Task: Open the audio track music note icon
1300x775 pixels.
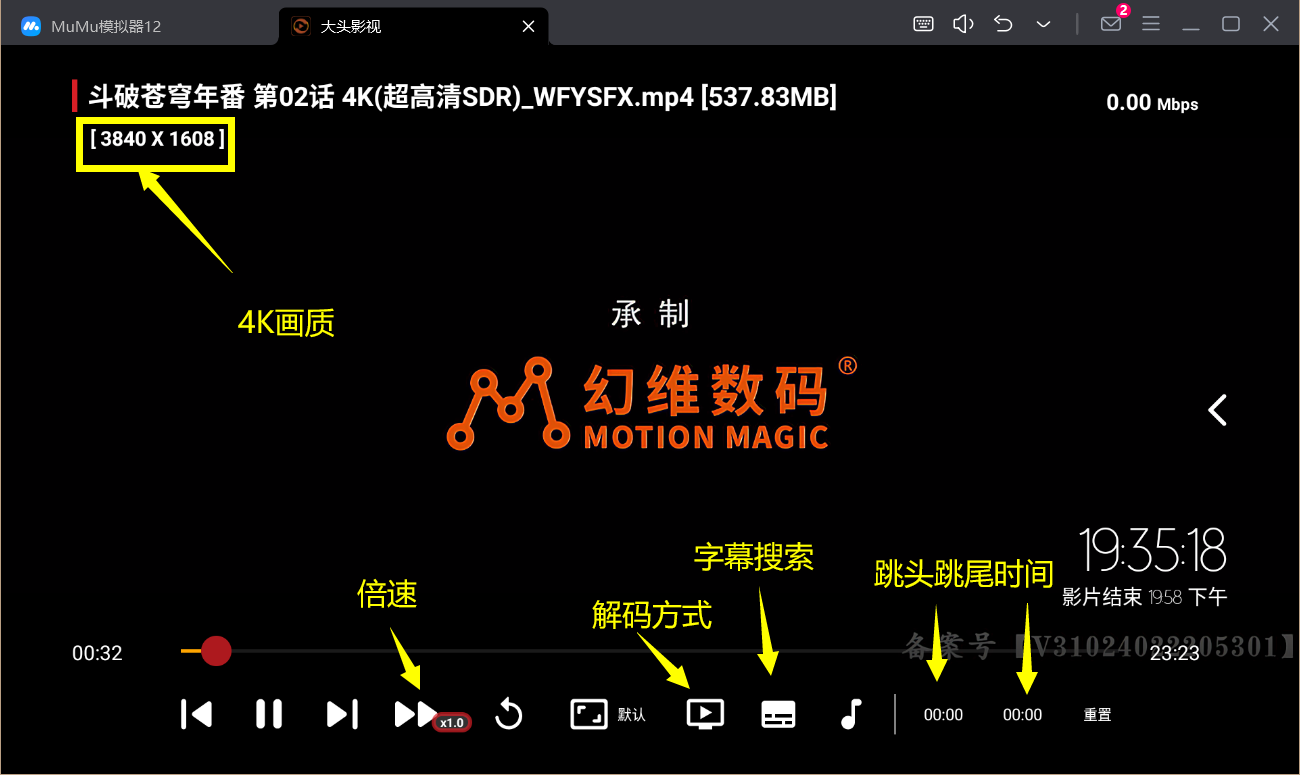Action: point(851,714)
